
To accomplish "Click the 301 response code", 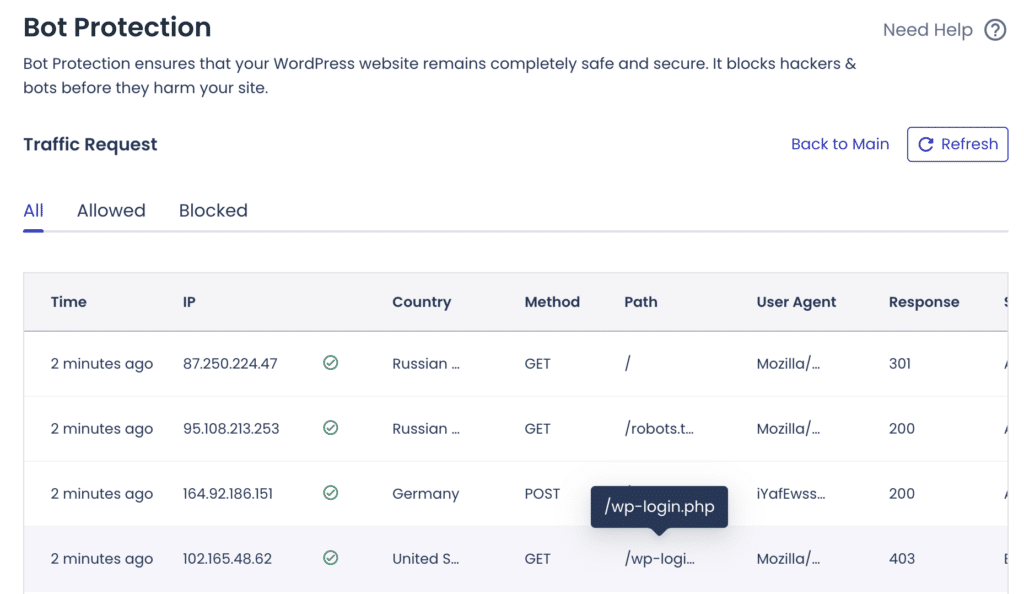I will pyautogui.click(x=899, y=364).
